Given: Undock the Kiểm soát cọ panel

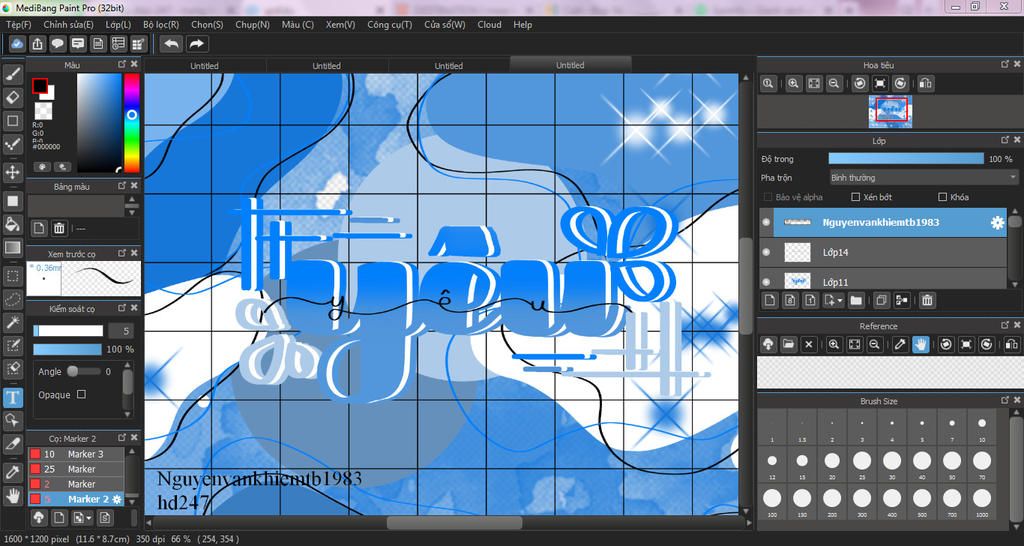Looking at the screenshot, I should tap(121, 308).
